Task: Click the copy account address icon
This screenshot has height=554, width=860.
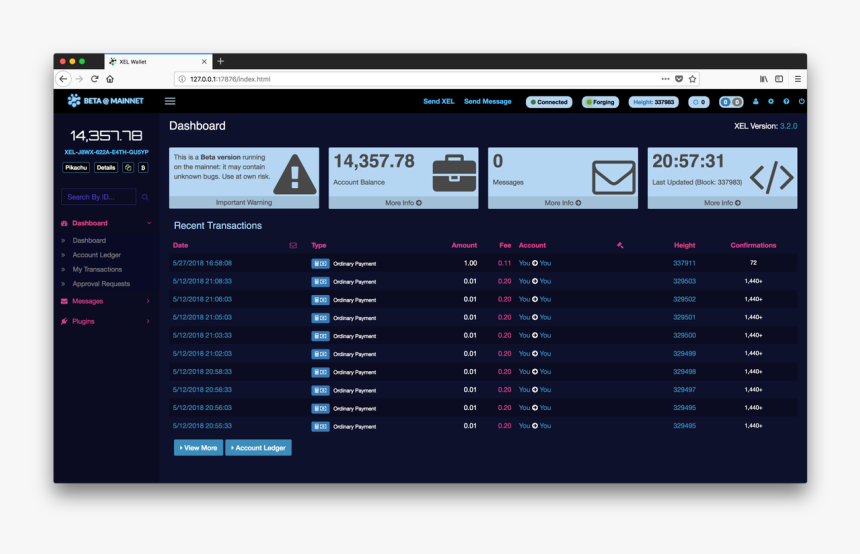Action: pos(128,167)
